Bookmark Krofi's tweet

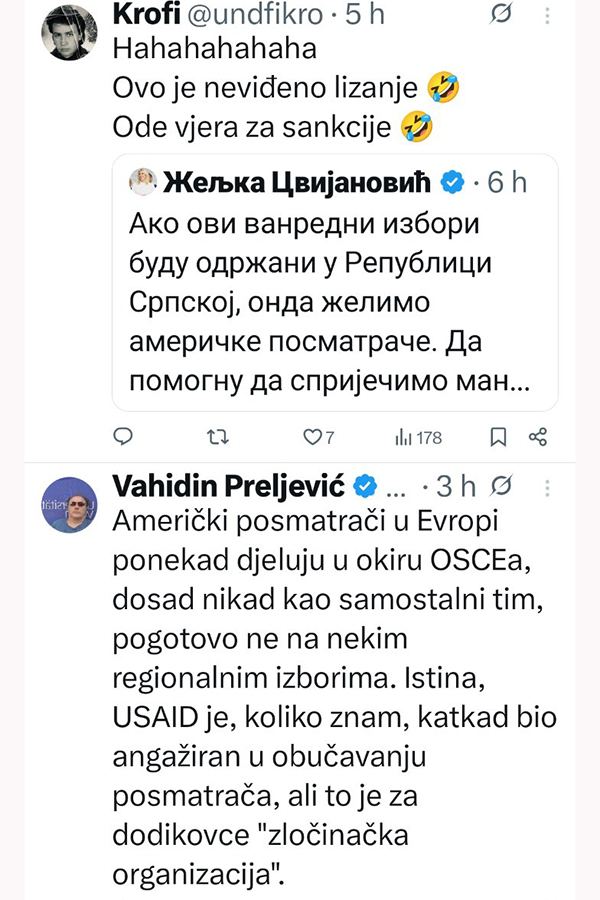tap(498, 436)
